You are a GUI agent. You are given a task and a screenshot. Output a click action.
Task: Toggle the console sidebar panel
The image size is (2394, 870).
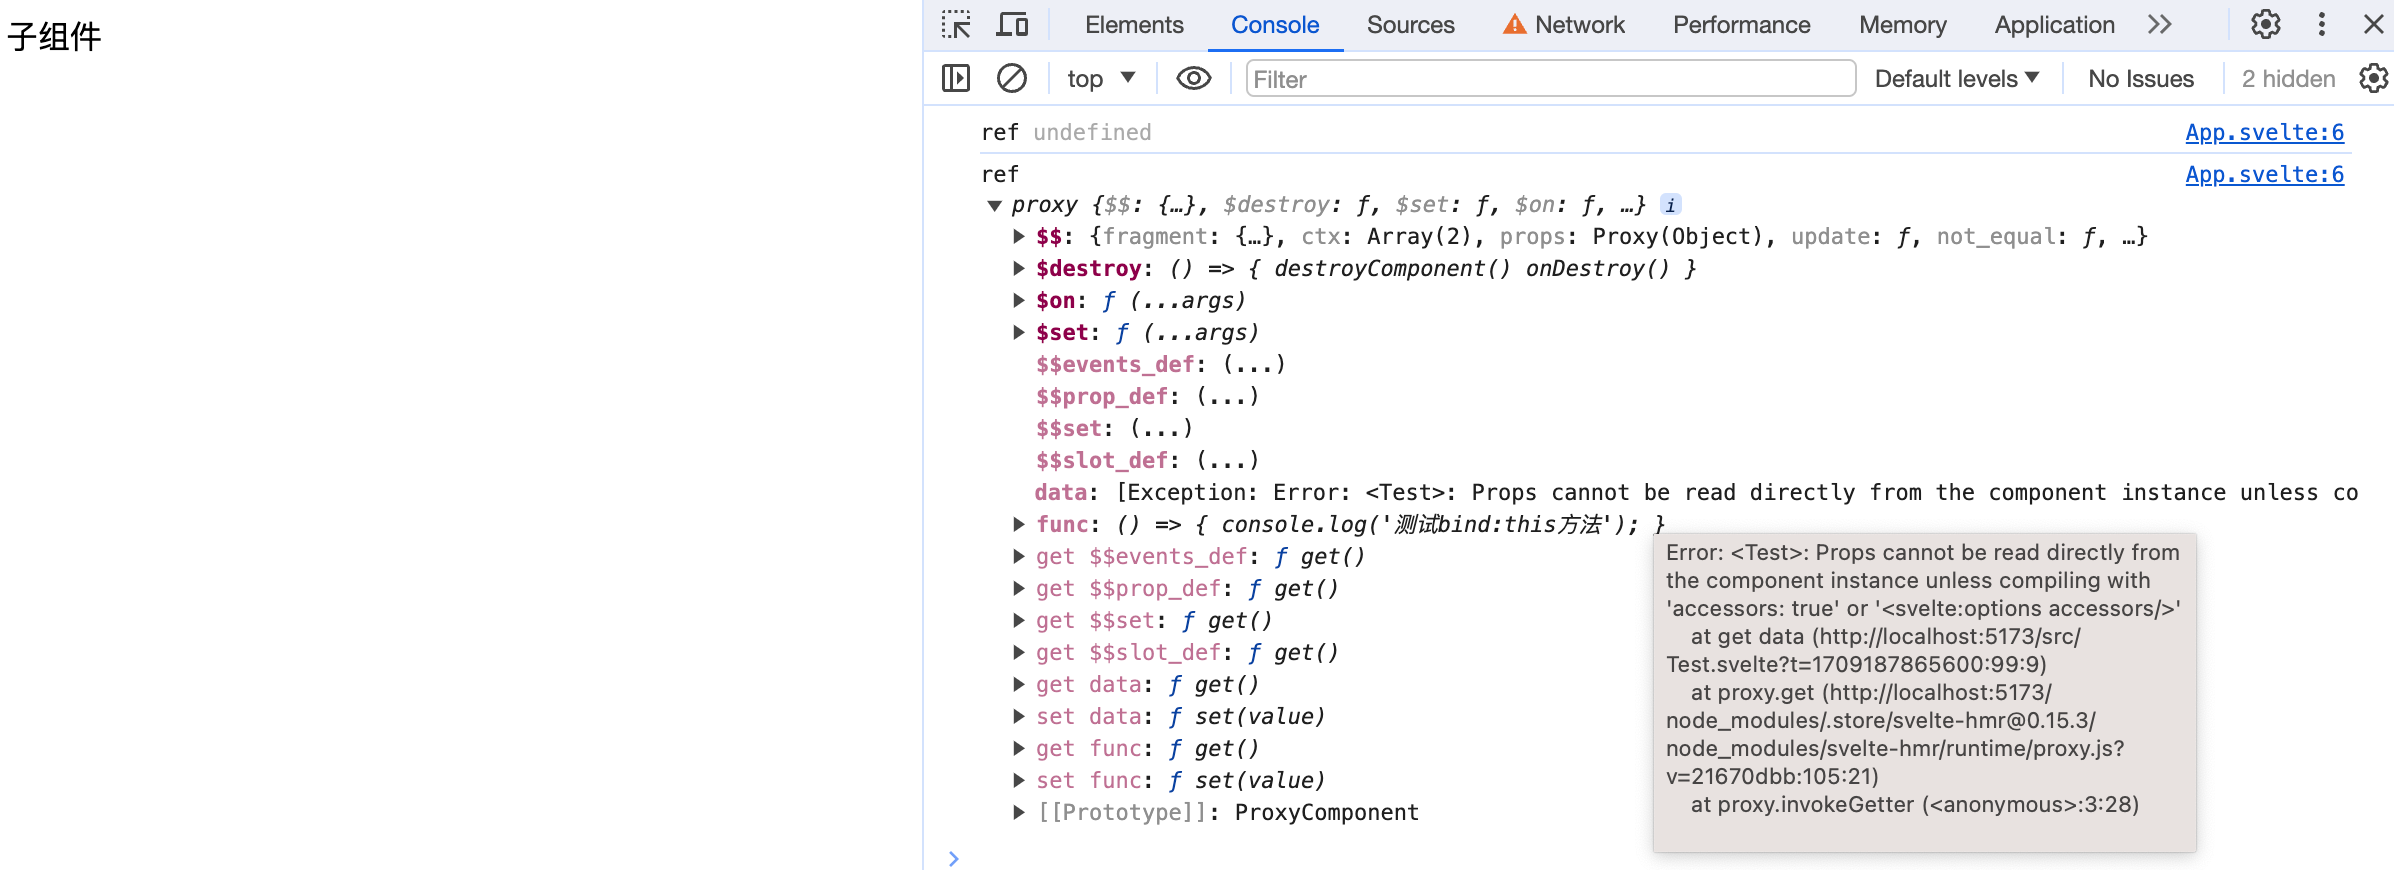(956, 78)
